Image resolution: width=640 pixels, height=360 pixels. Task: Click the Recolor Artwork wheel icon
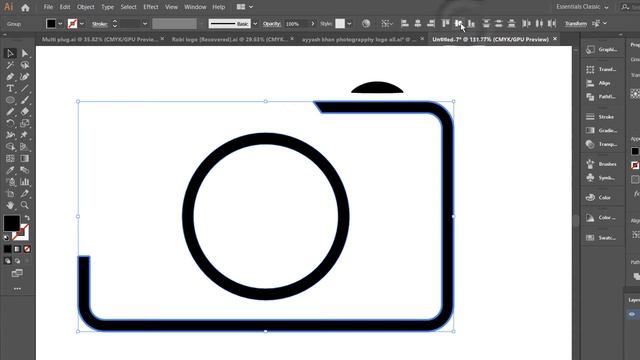tap(366, 24)
